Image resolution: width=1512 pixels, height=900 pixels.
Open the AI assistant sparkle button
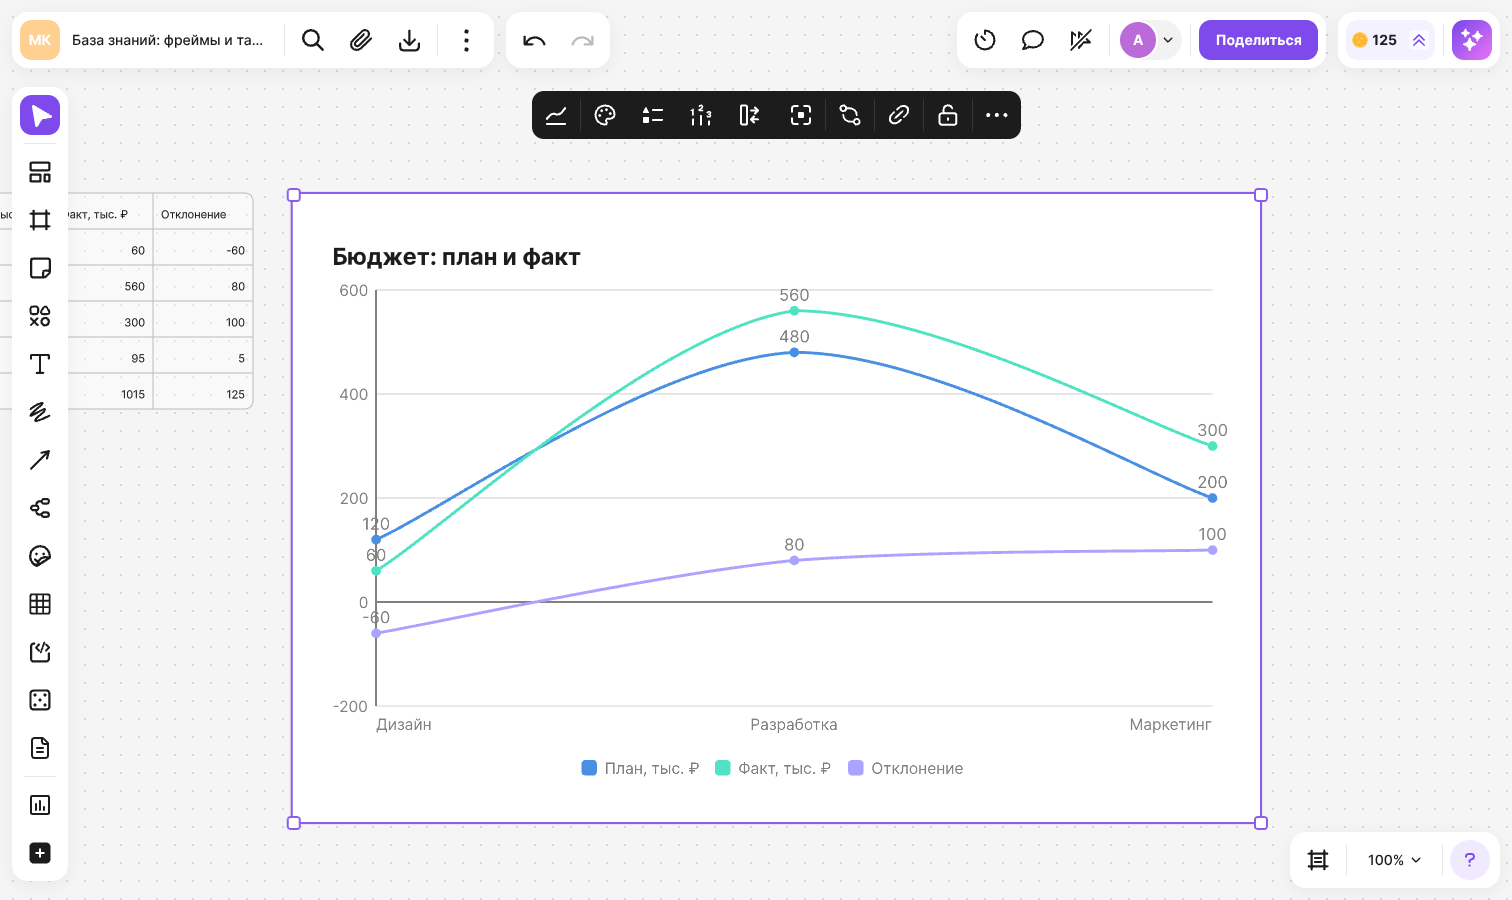[x=1472, y=40]
